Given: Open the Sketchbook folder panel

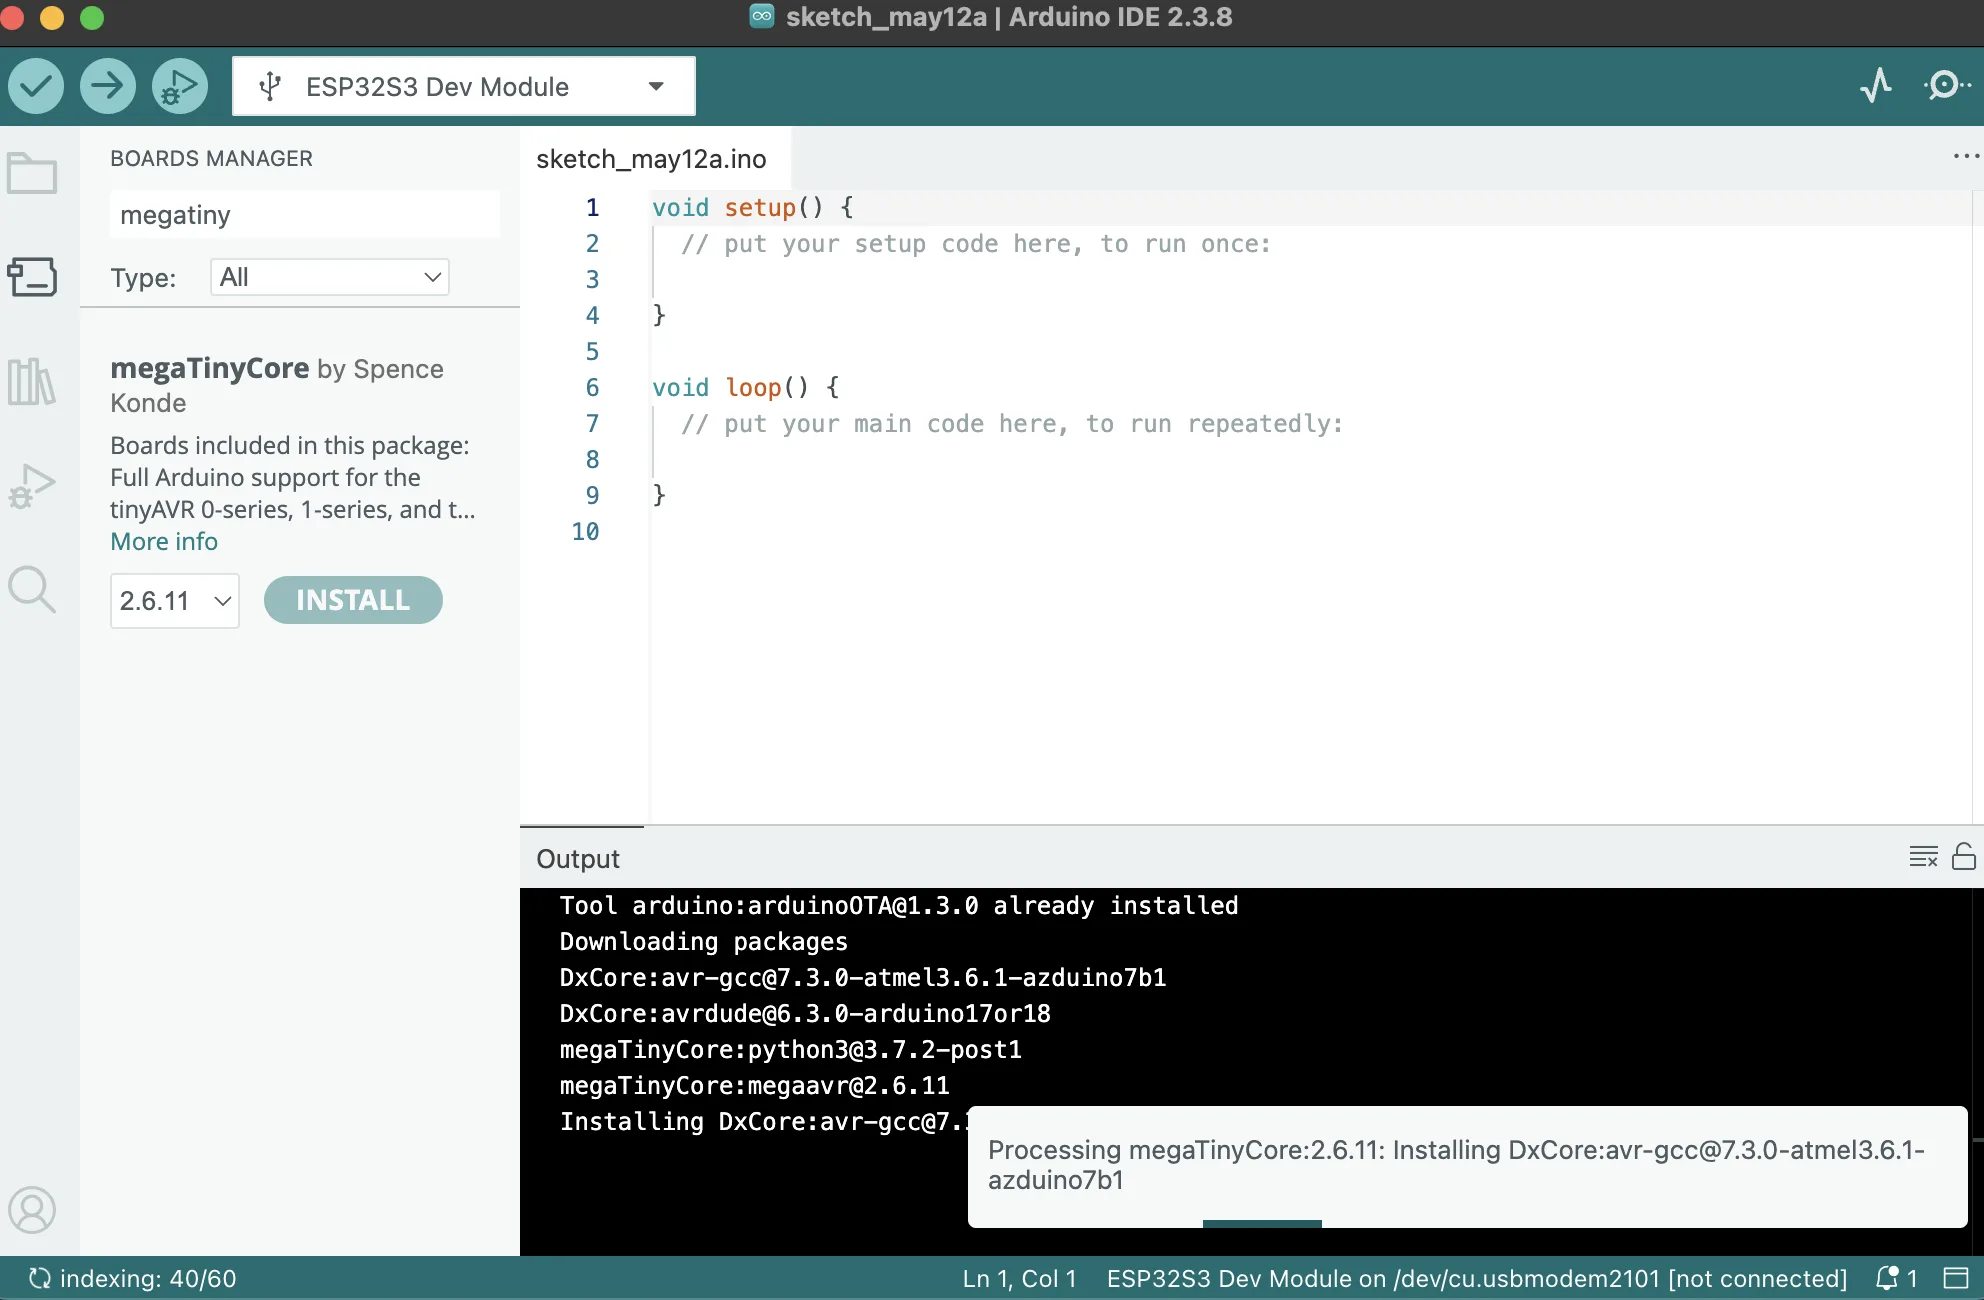Looking at the screenshot, I should pos(32,173).
